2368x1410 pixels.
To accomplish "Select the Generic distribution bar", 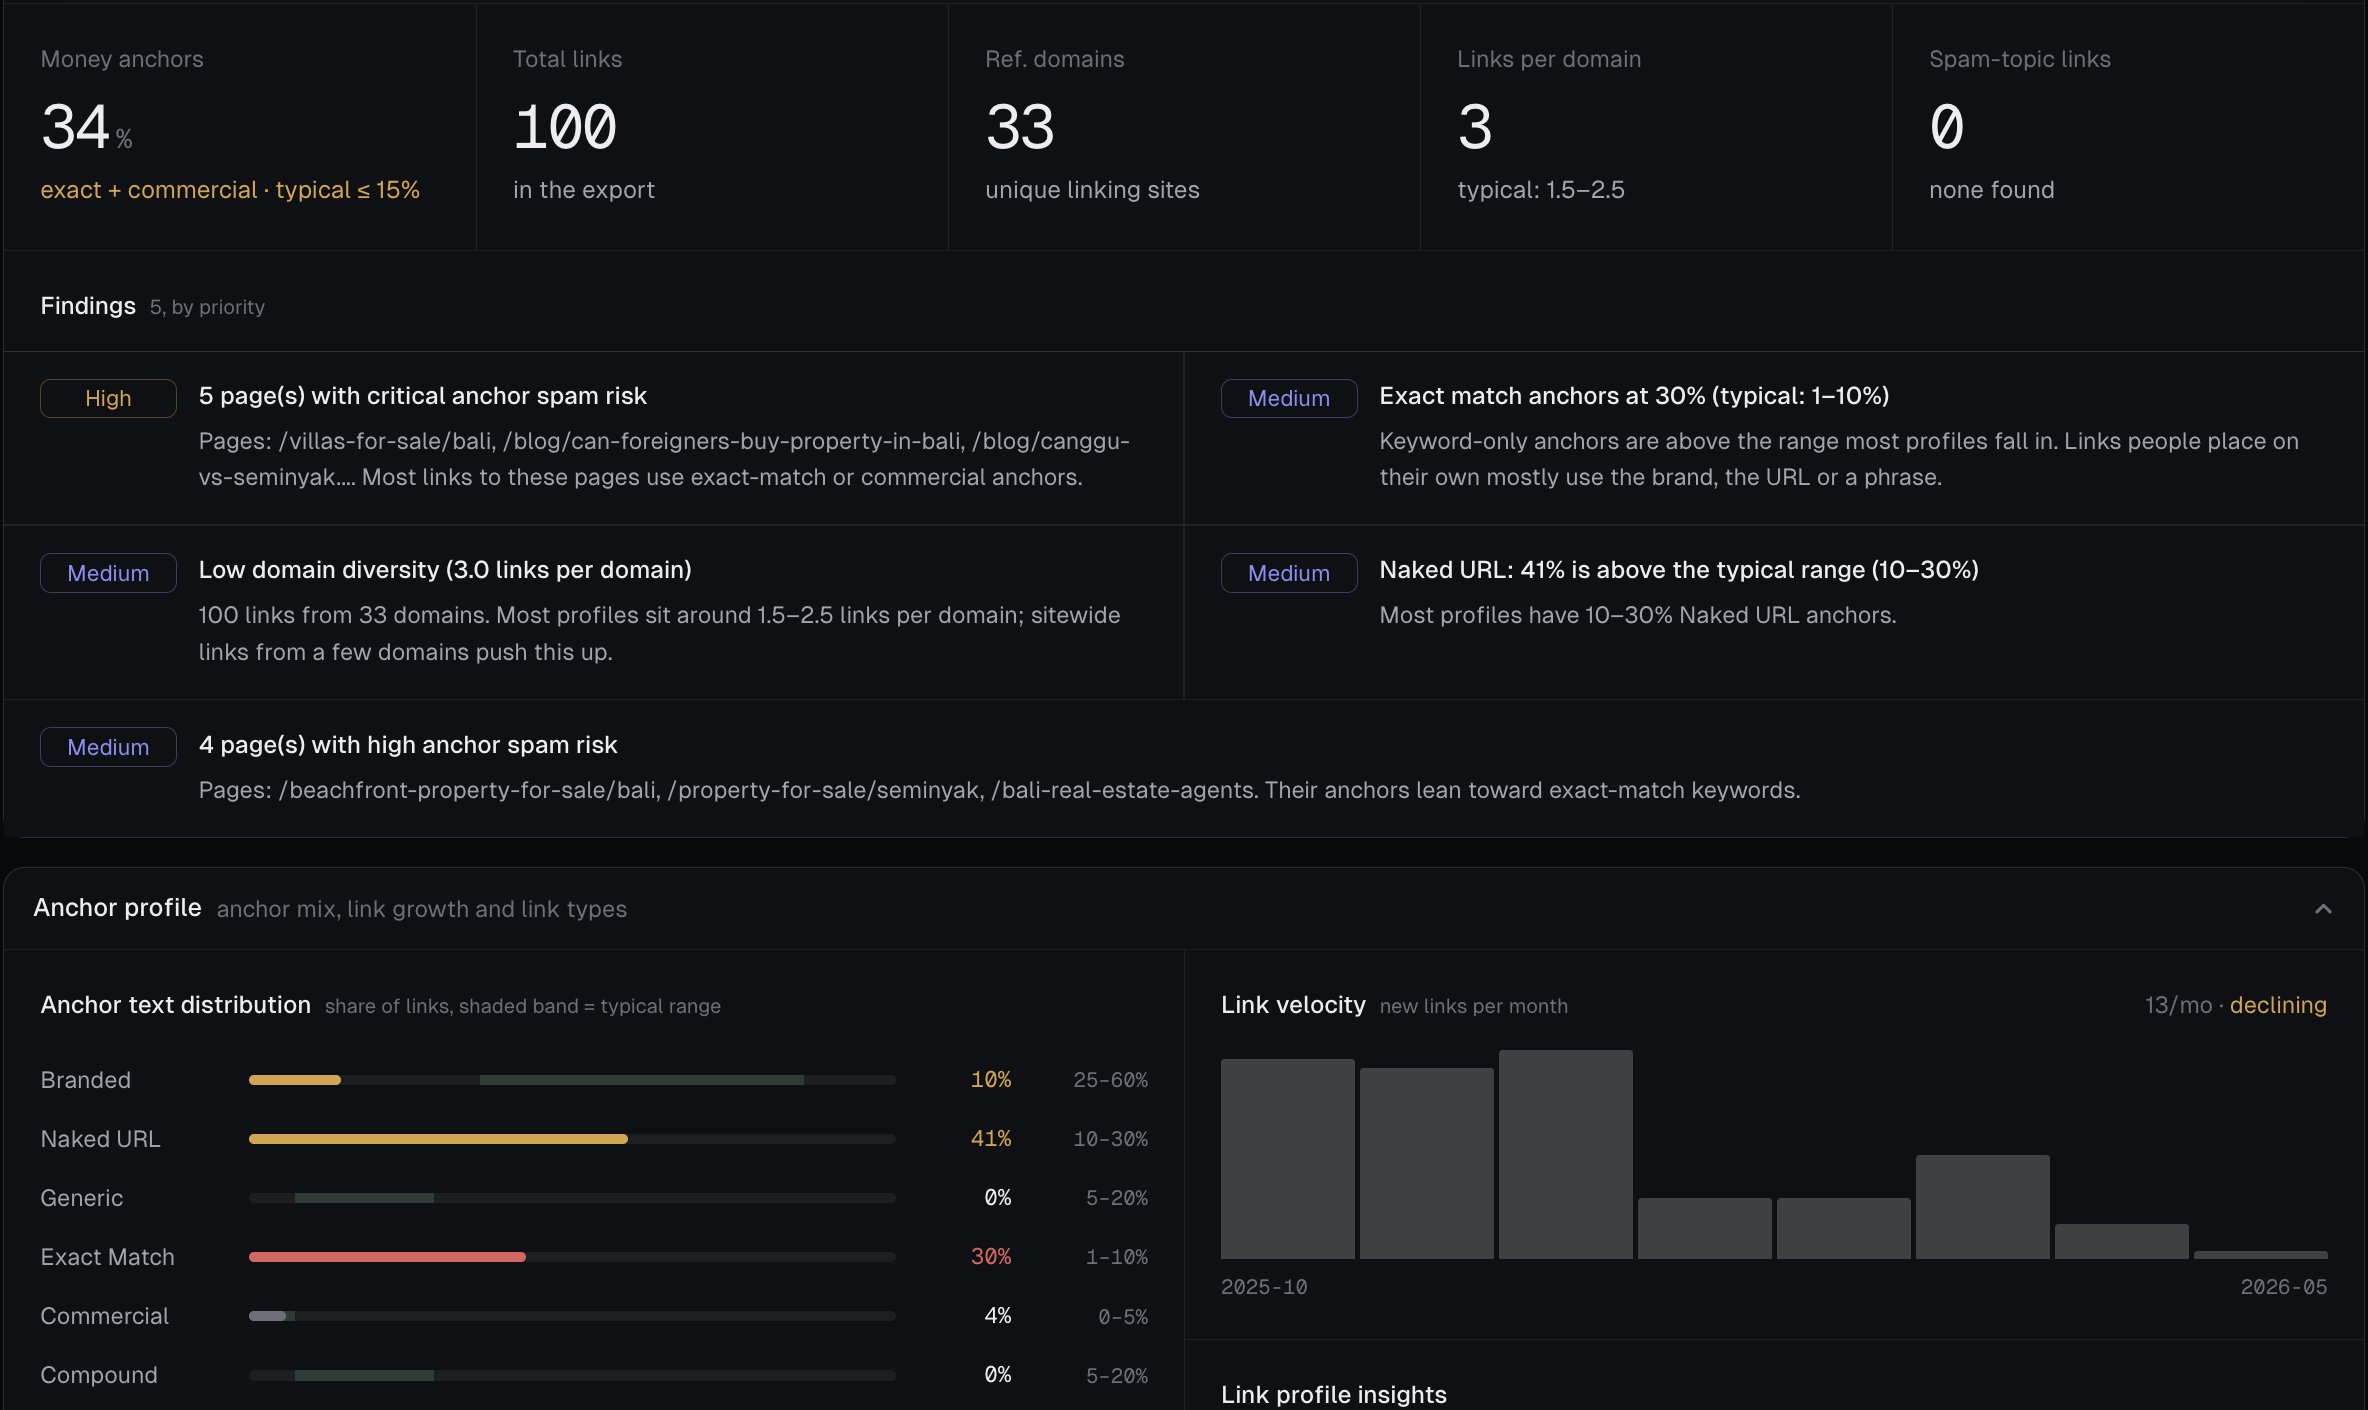I will (572, 1198).
